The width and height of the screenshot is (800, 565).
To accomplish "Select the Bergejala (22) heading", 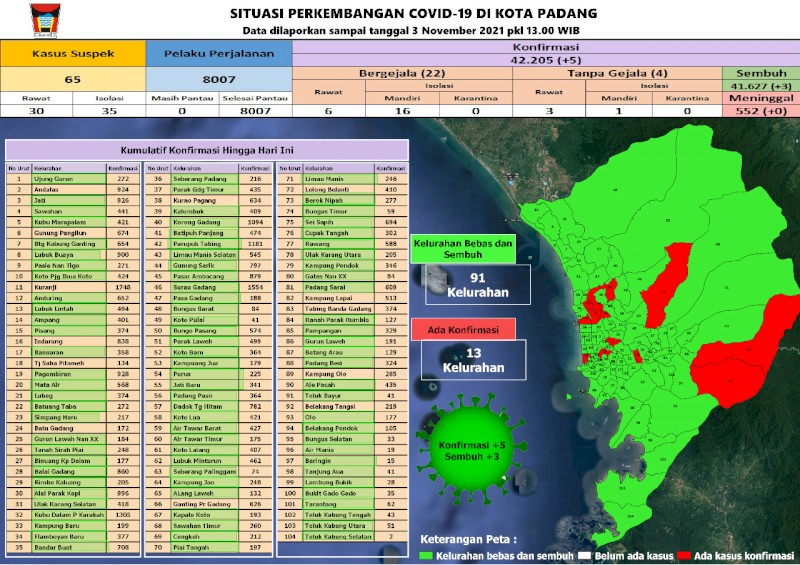I will tap(402, 73).
